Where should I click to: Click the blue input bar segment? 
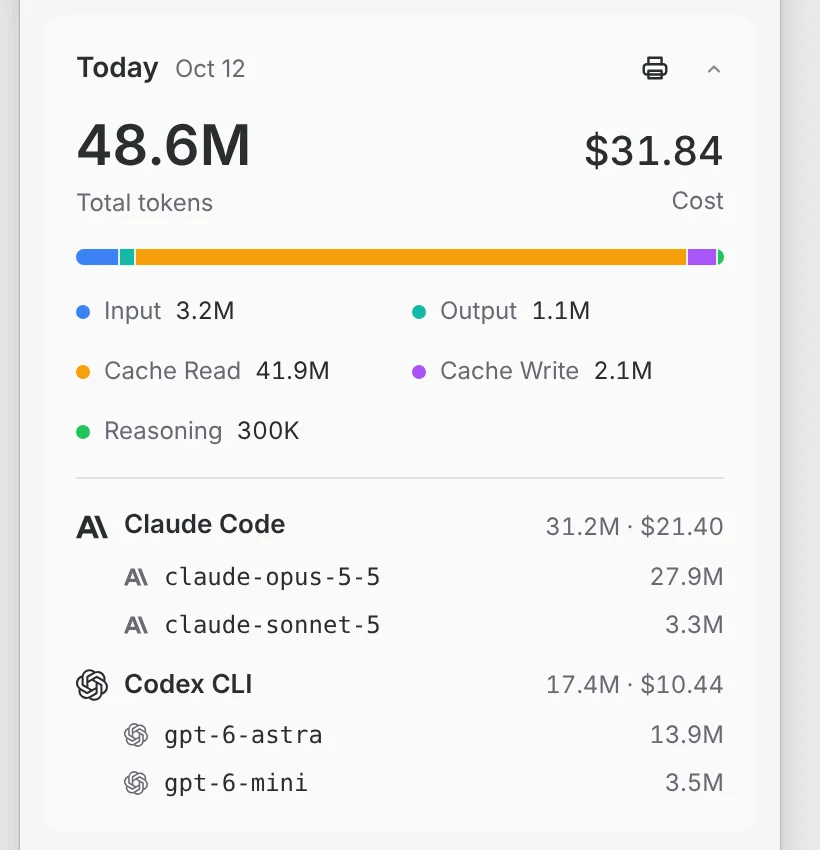(x=97, y=257)
